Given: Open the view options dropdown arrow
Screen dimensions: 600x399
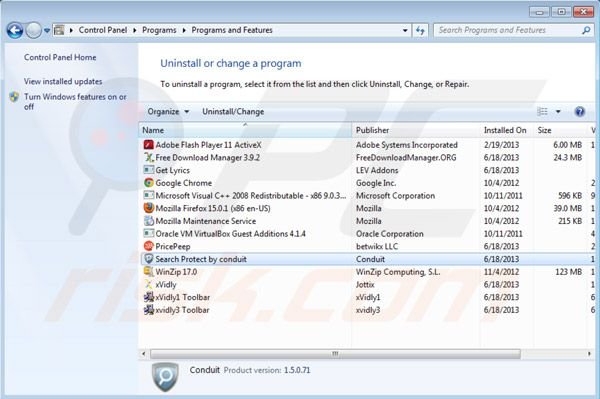Looking at the screenshot, I should coord(558,112).
